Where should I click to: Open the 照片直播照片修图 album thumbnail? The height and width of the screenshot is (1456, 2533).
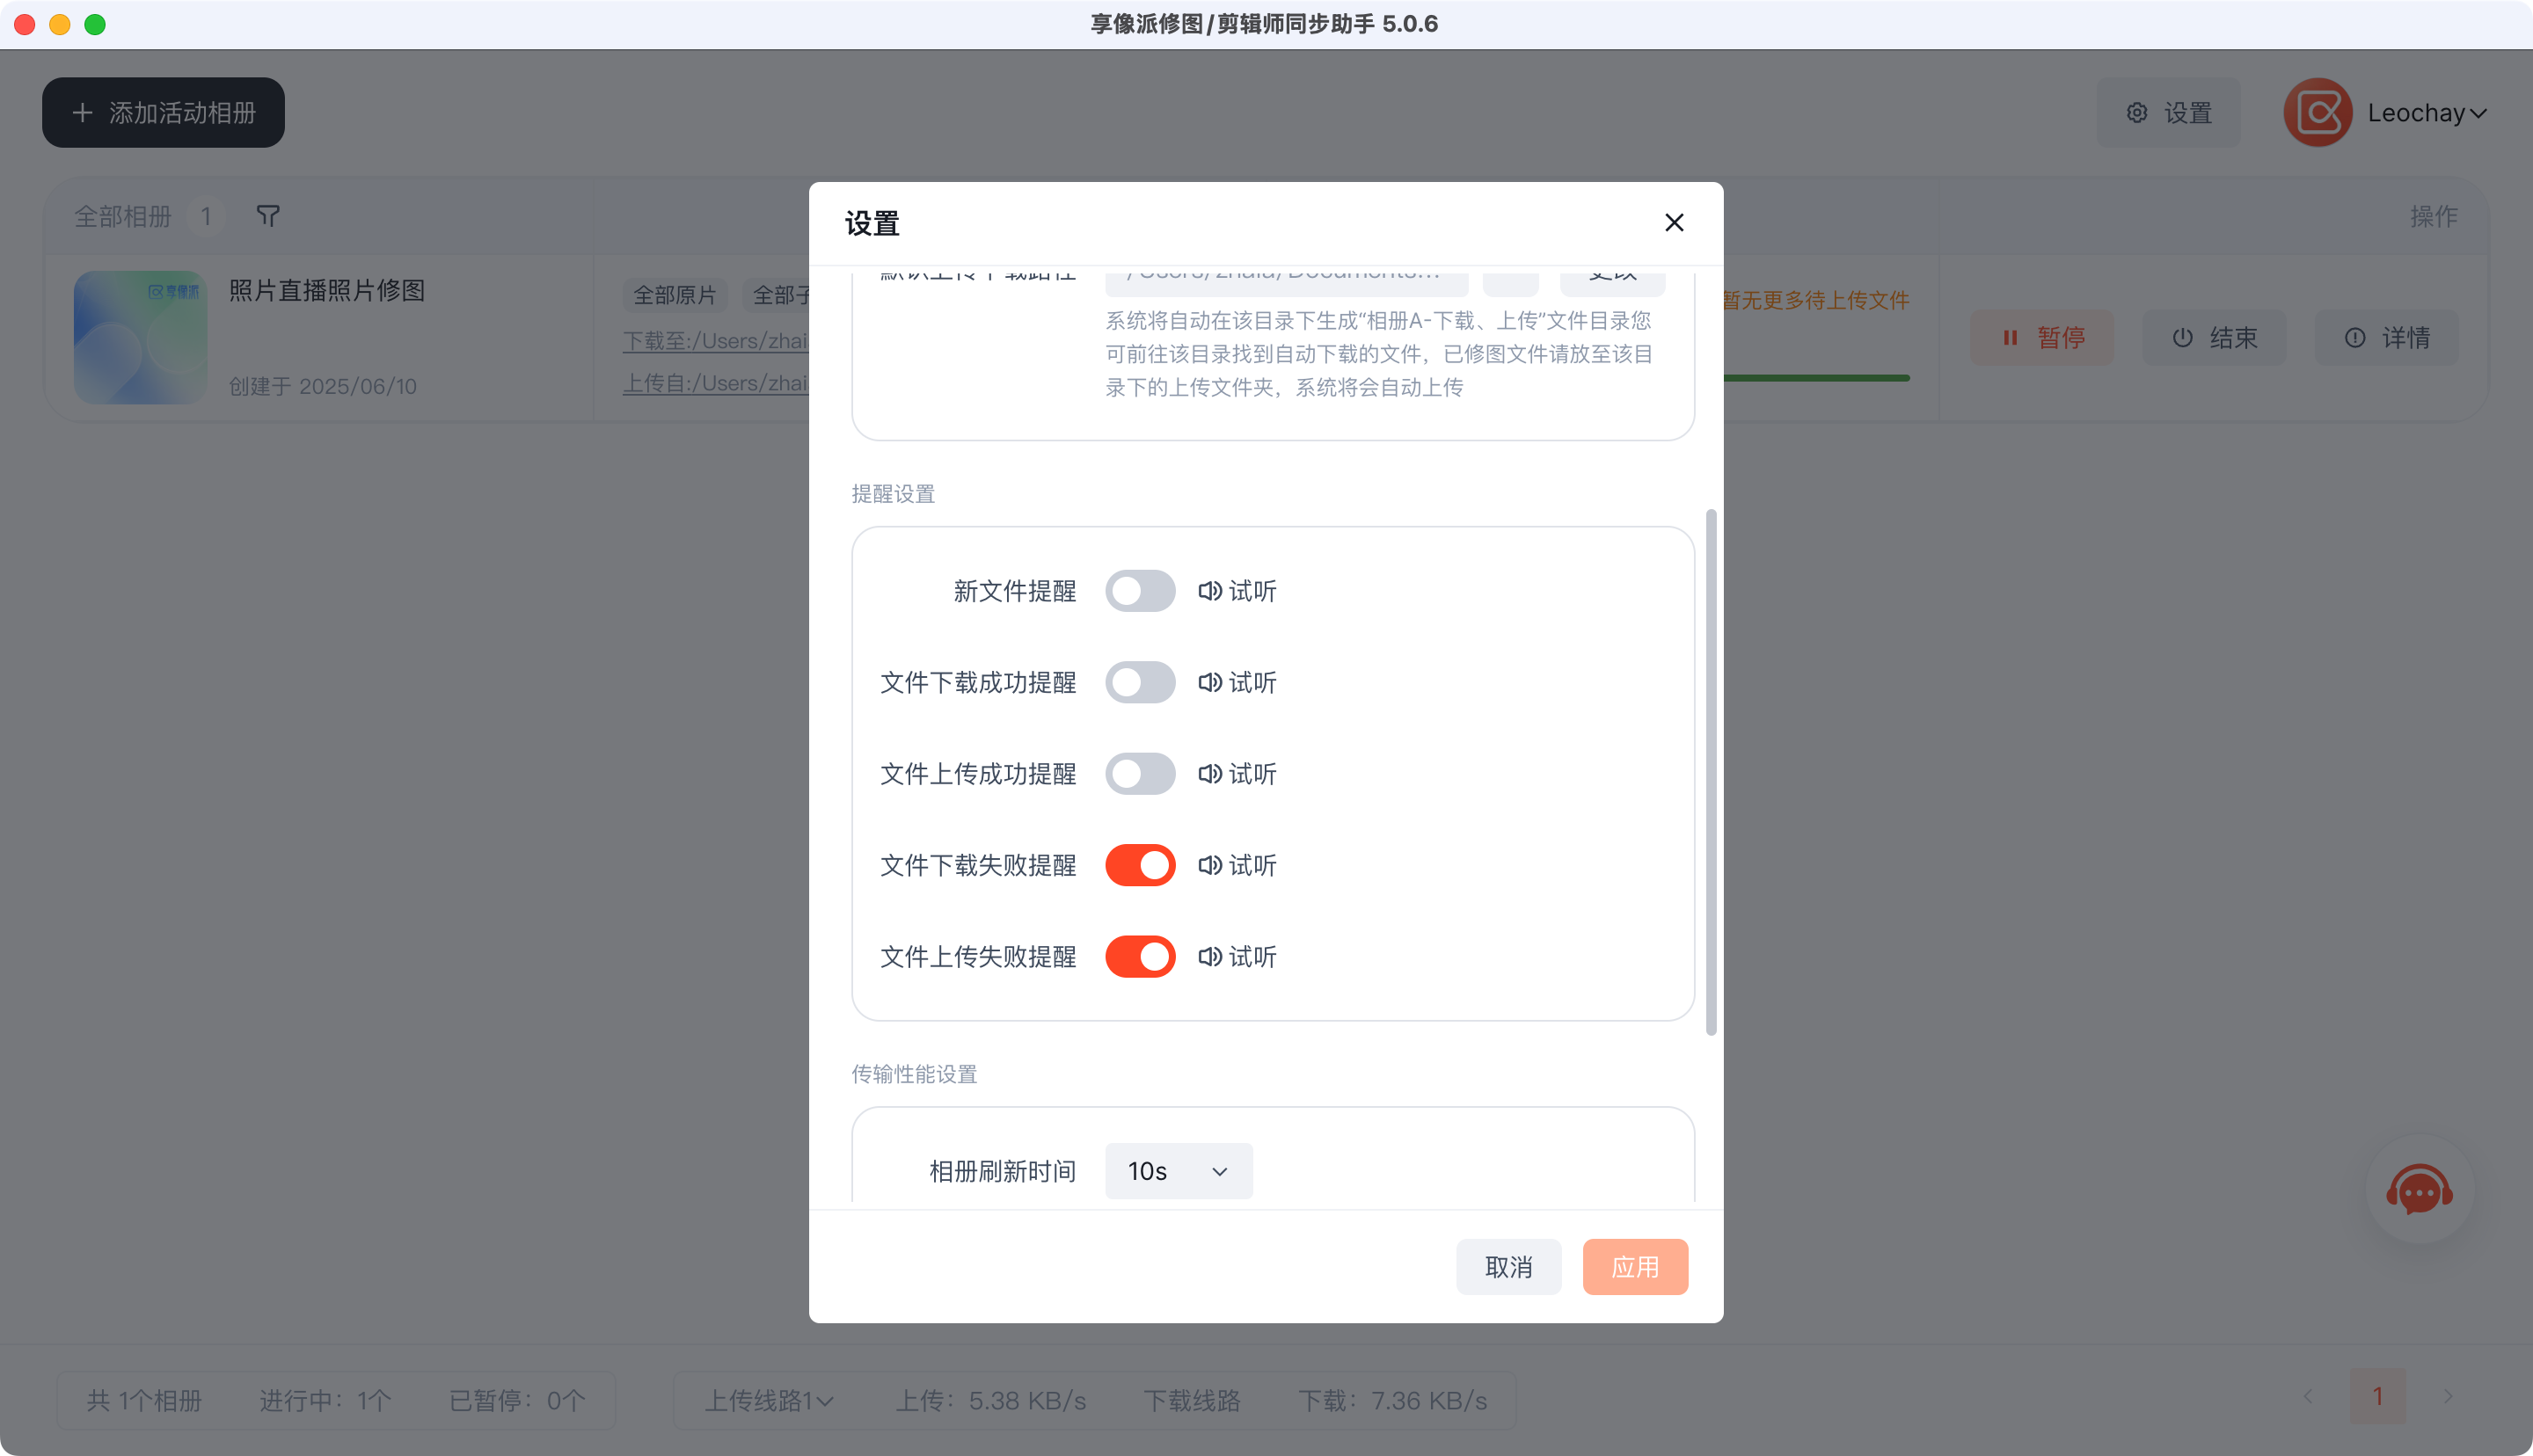(x=140, y=338)
